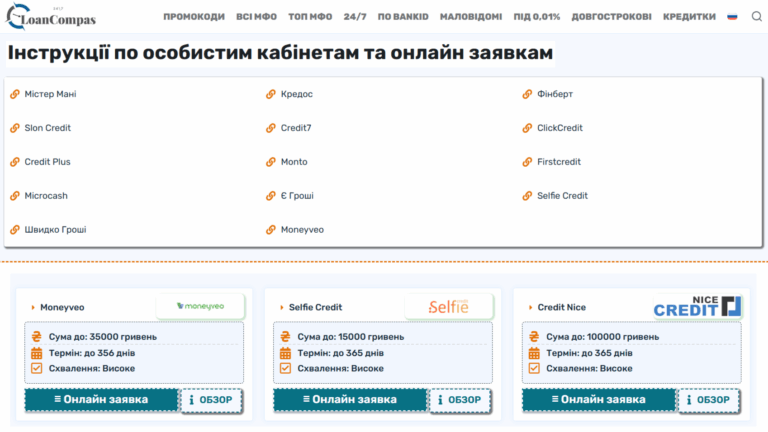Click chain-link icon beside Фінберт

[528, 94]
